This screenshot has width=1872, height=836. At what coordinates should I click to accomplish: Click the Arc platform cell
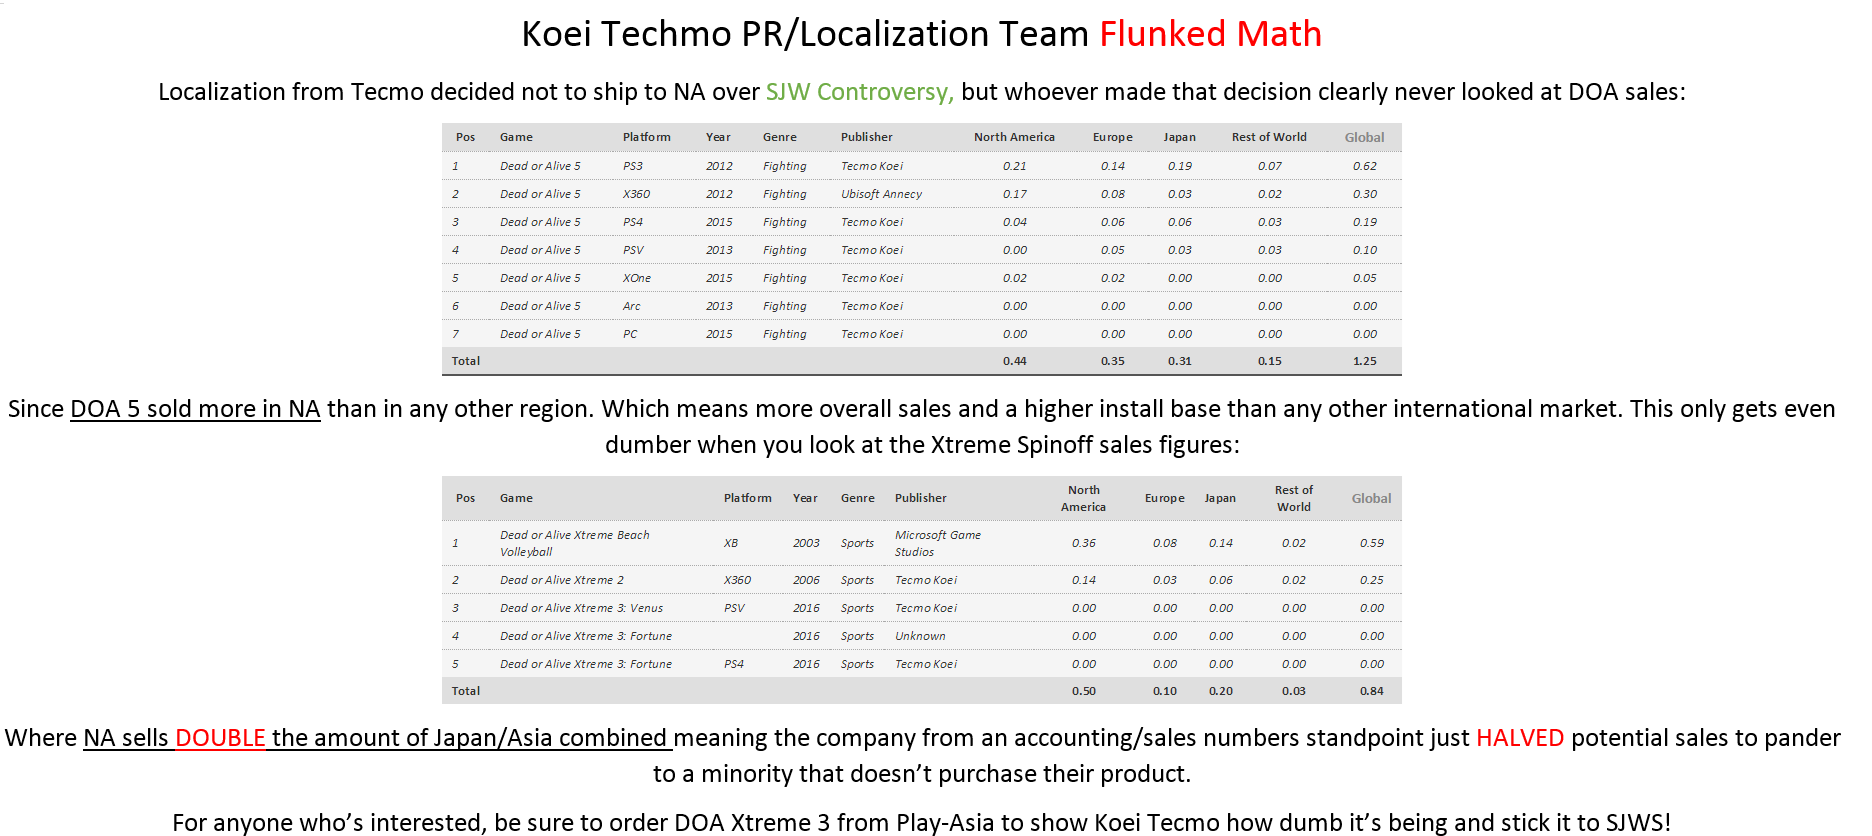(x=631, y=306)
